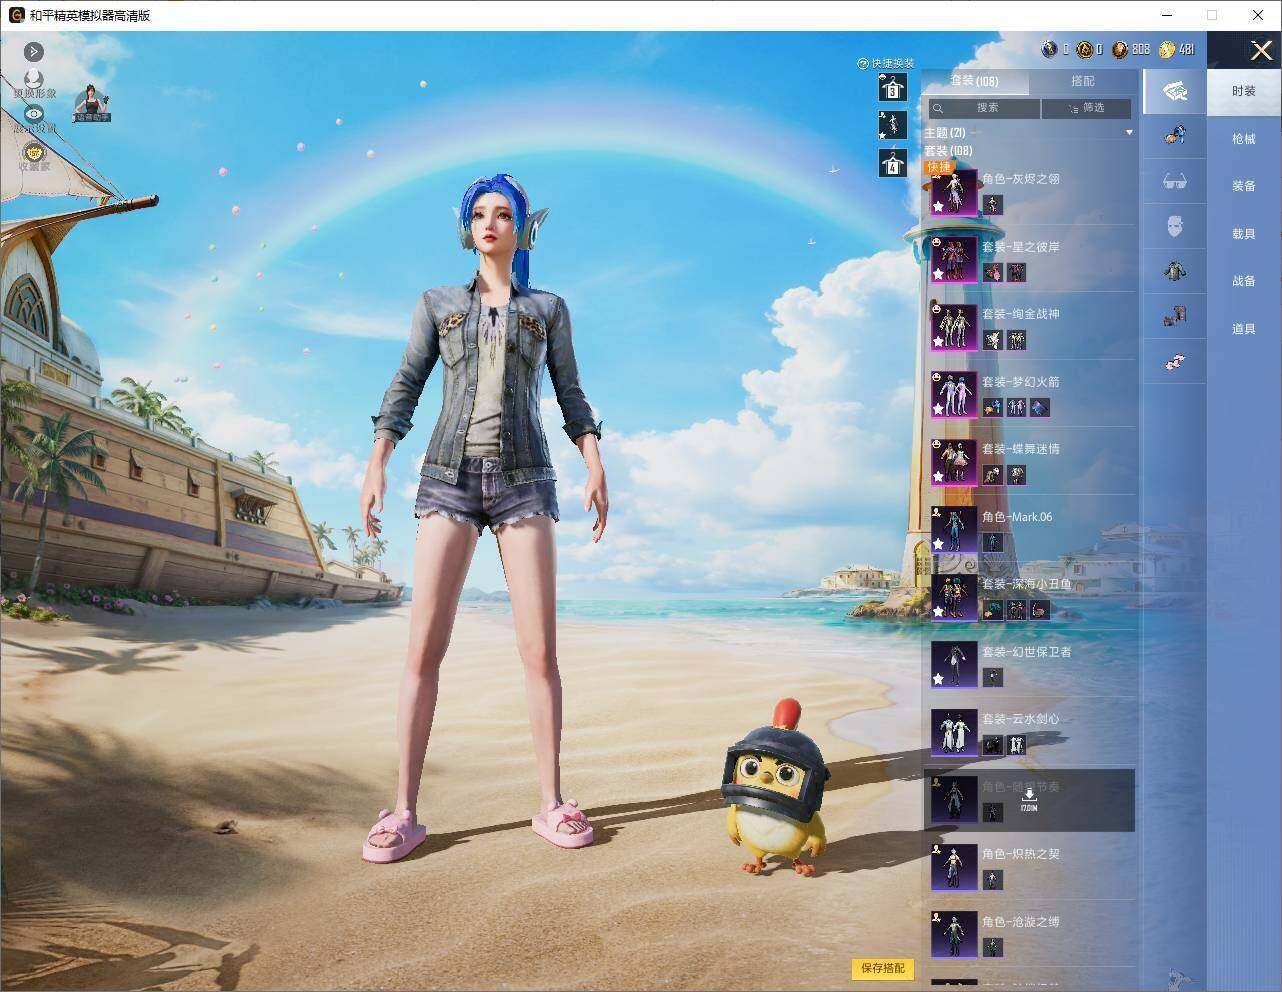The width and height of the screenshot is (1282, 992).
Task: Select the starred quick outfit slot
Action: pyautogui.click(x=892, y=125)
